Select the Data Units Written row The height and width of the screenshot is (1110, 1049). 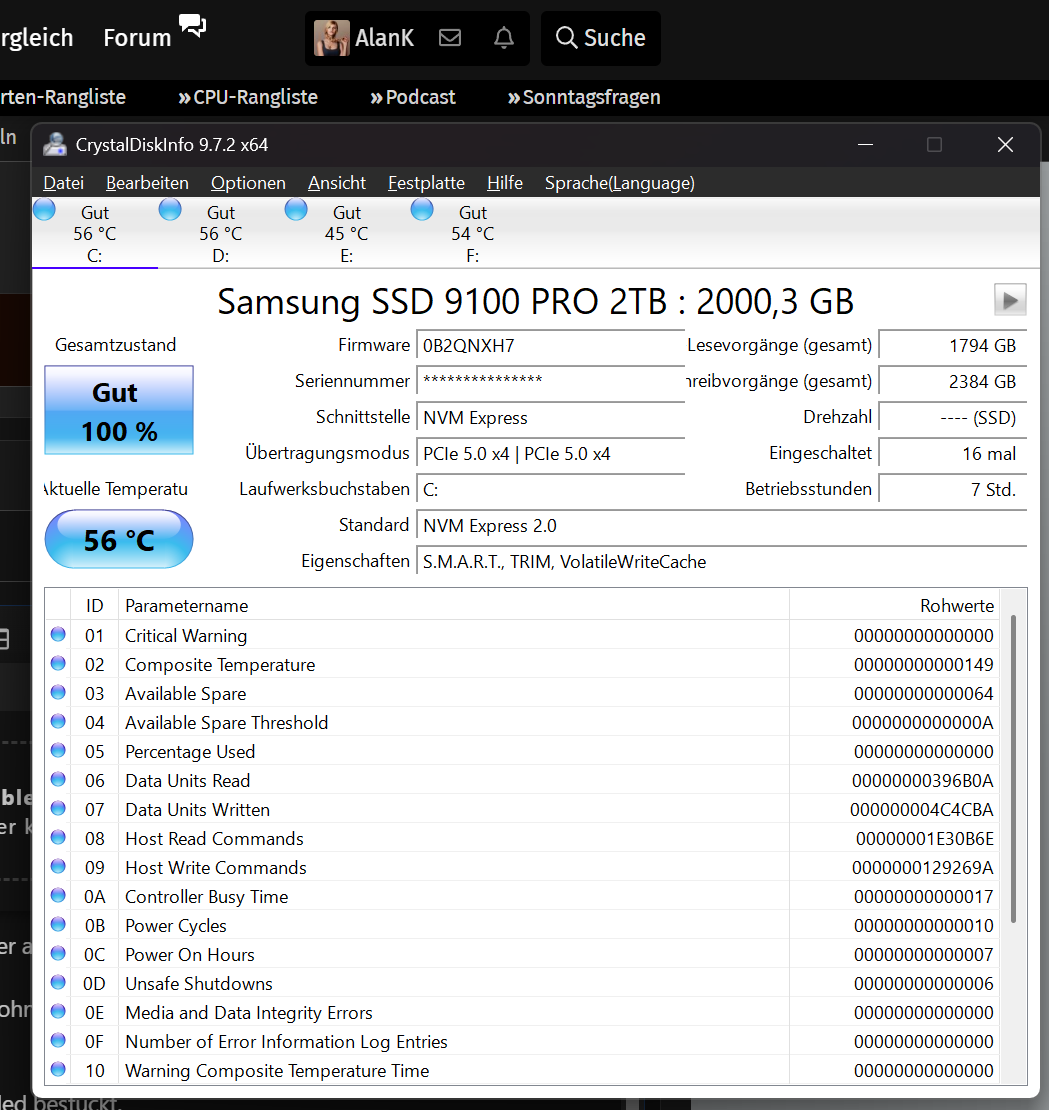coord(522,810)
